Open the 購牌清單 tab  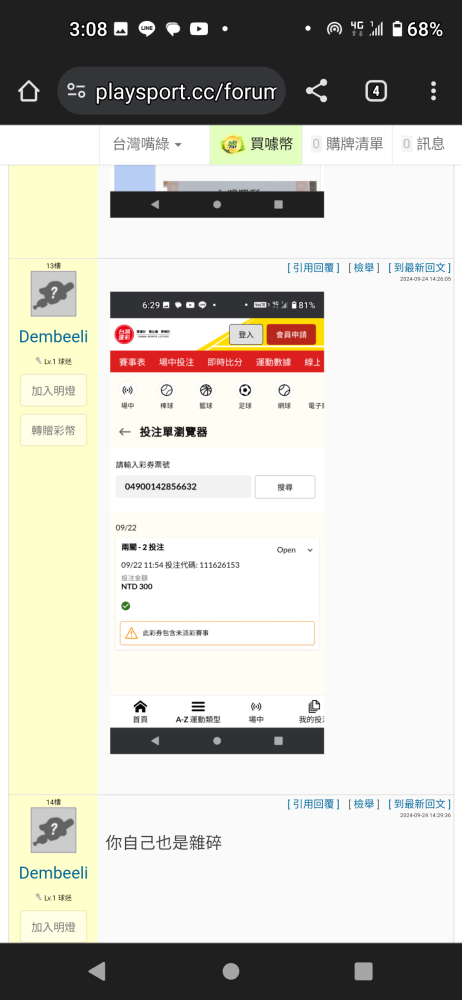(347, 144)
